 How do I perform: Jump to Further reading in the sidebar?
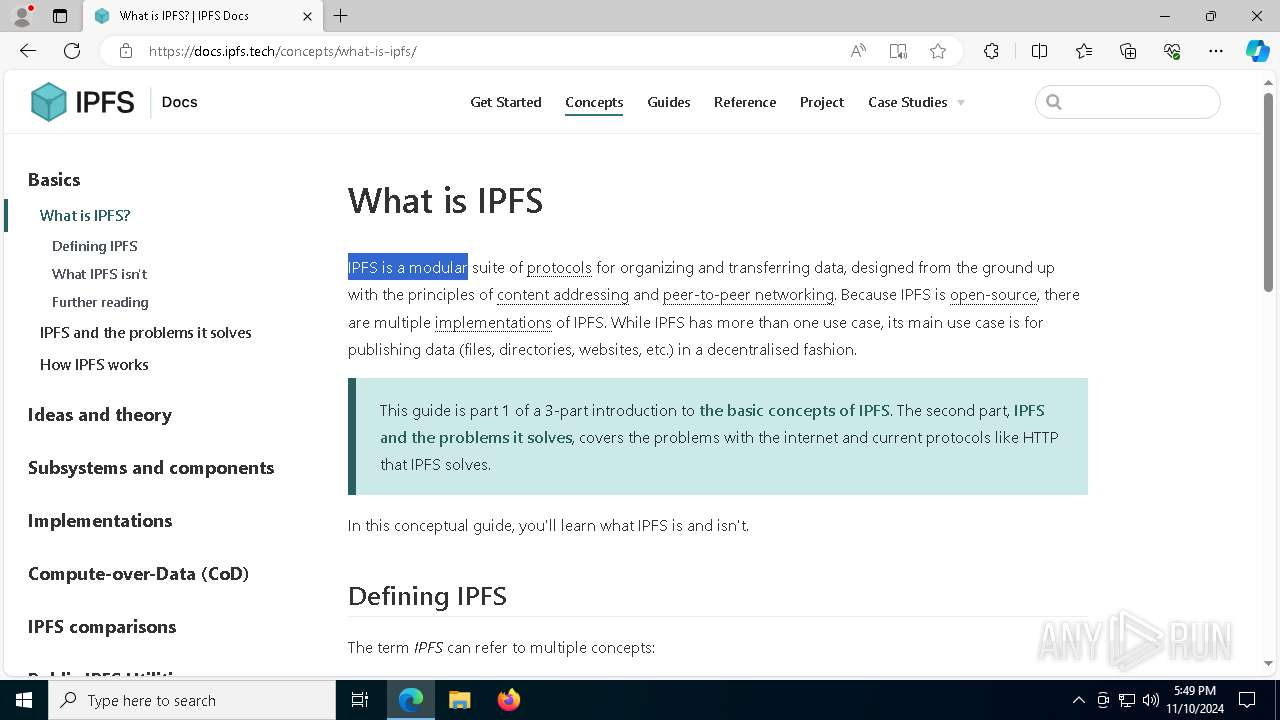click(100, 302)
